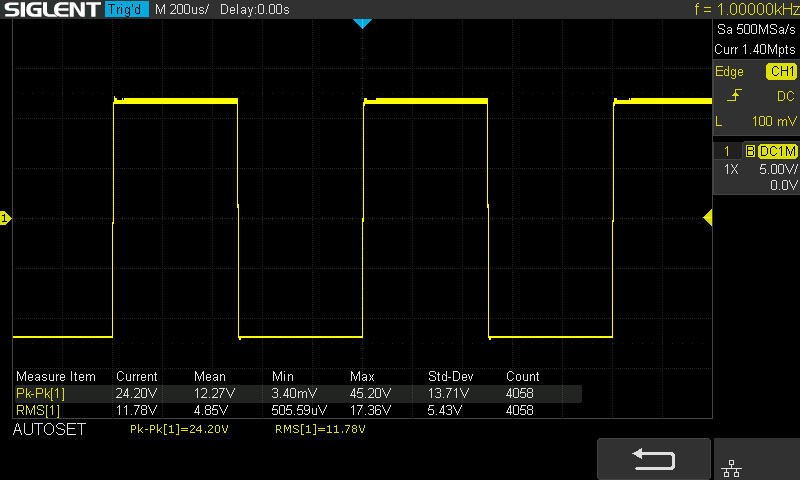Click the RMS std-dev value 5.43V
Viewport: 800px width, 480px height.
coord(445,411)
